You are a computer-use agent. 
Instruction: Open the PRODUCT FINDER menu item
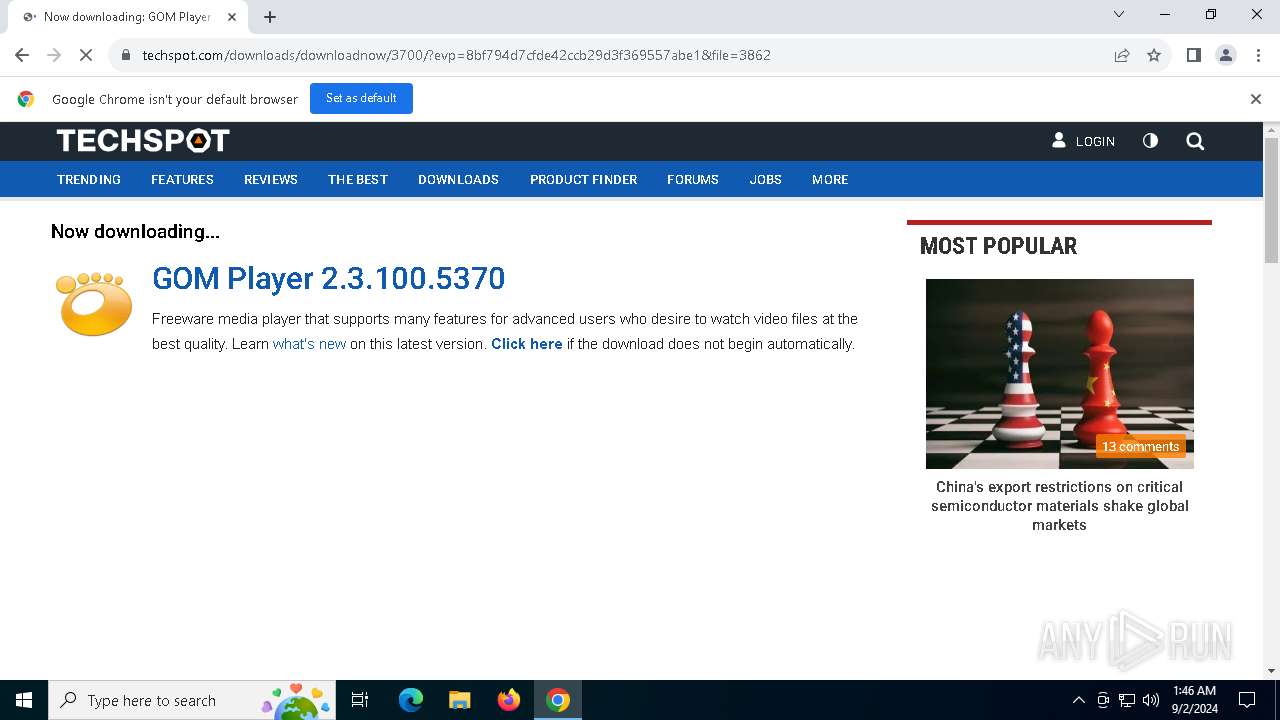coord(583,180)
